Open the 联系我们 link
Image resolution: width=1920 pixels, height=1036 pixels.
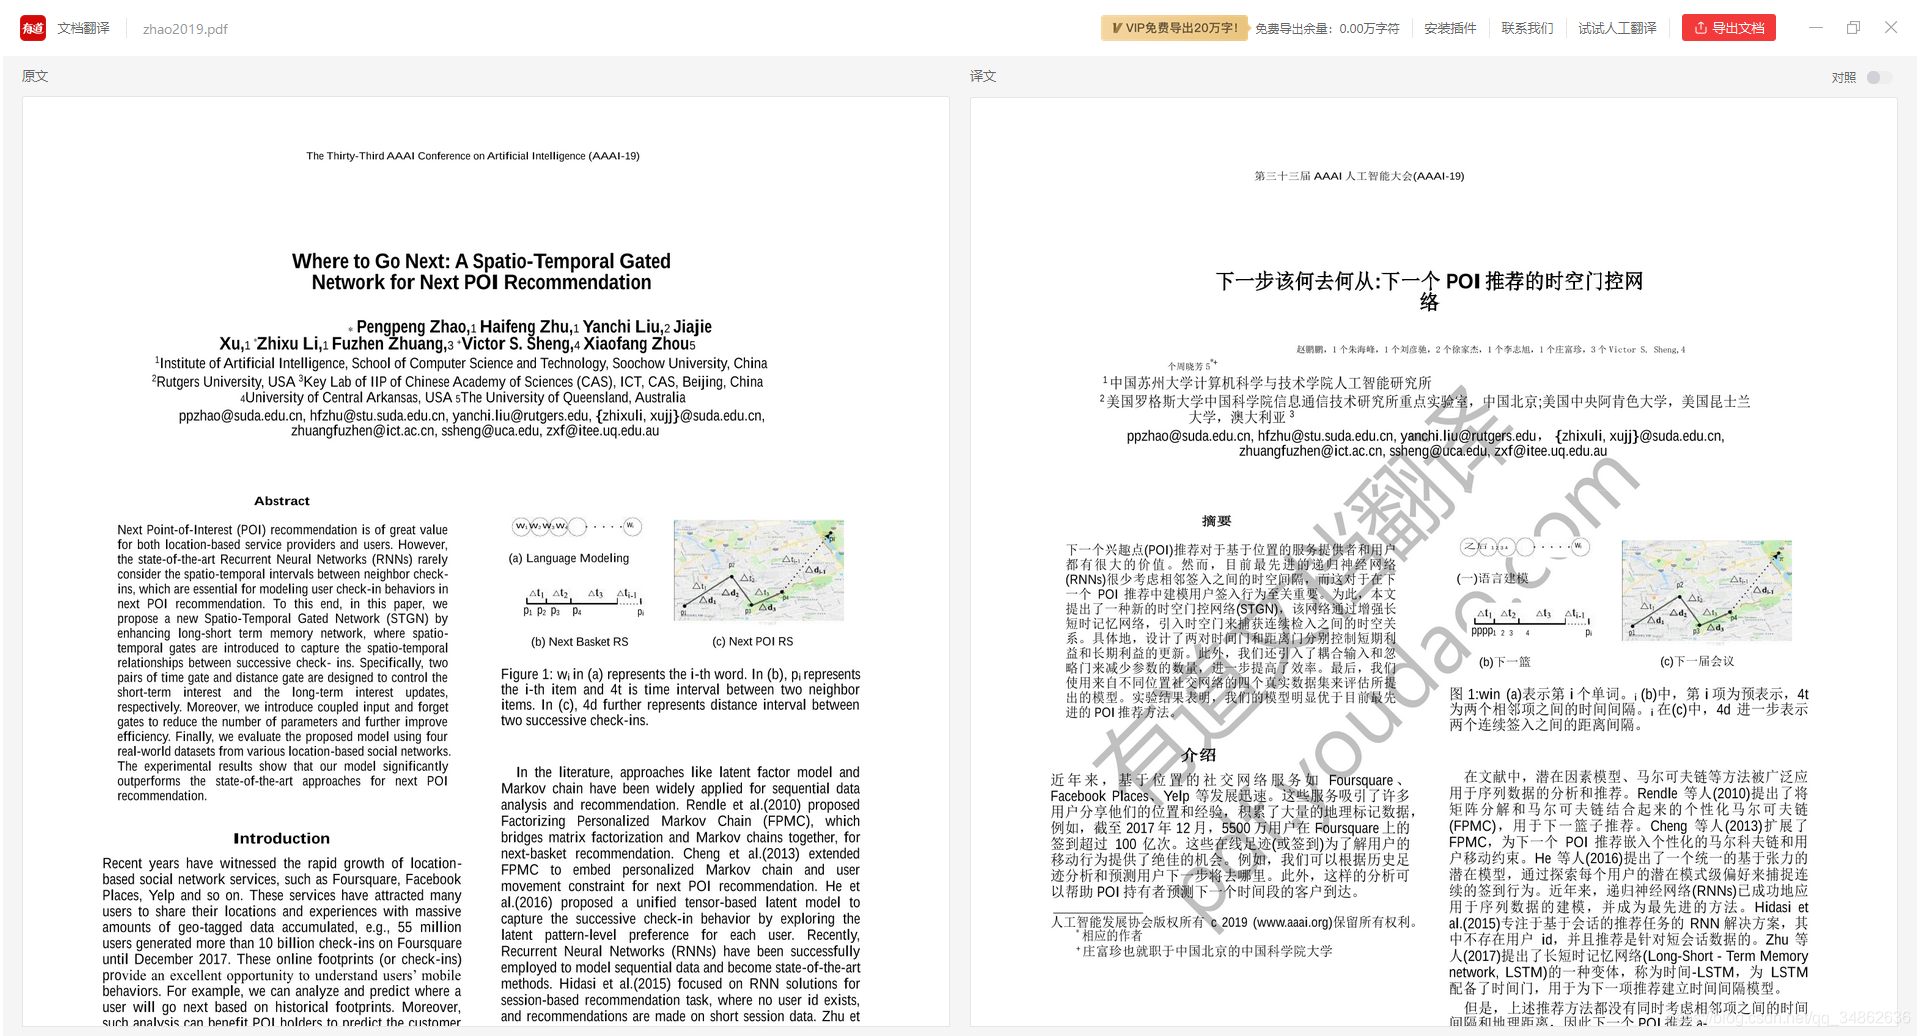point(1527,28)
